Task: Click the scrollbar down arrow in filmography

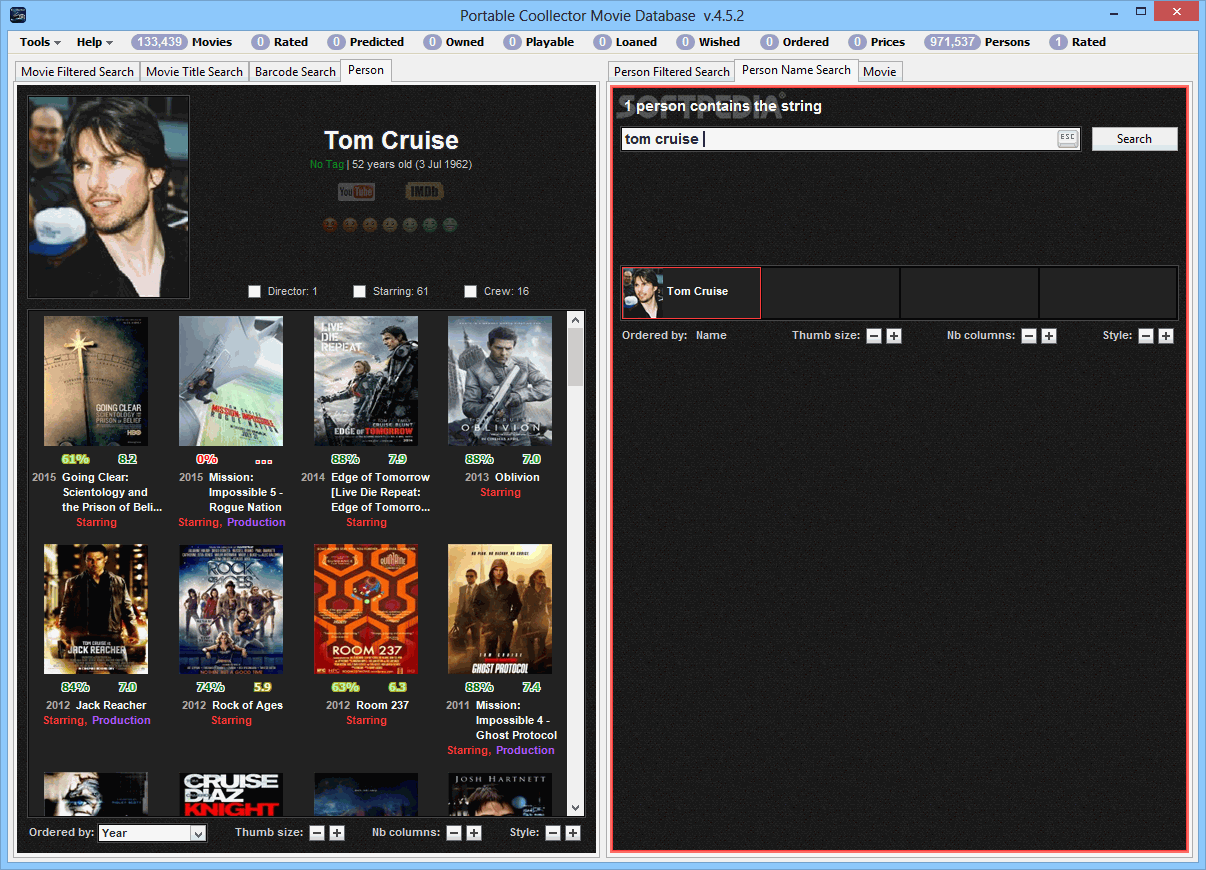Action: tap(575, 807)
